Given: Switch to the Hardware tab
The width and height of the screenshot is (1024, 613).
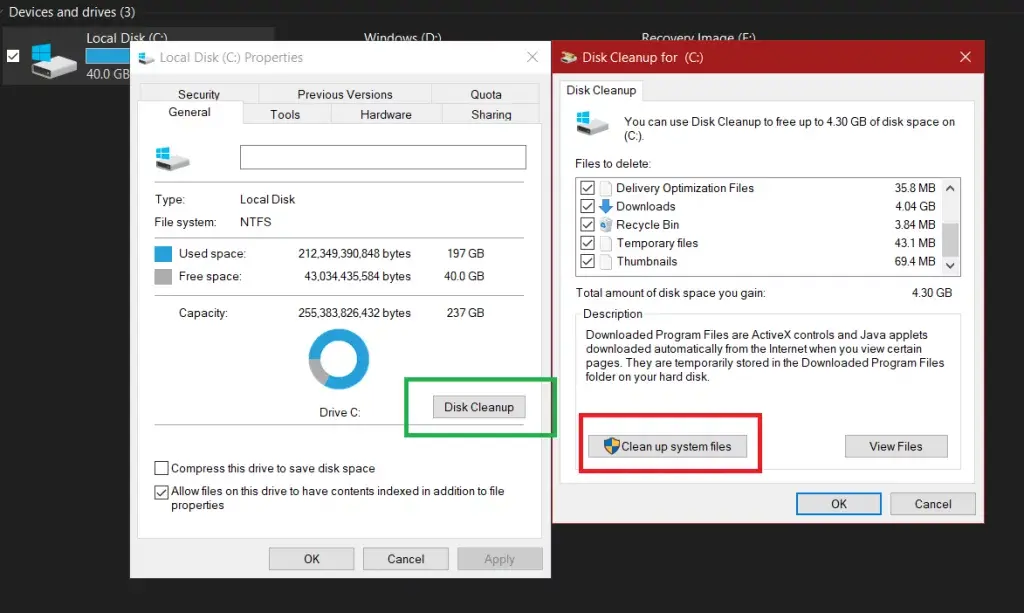Looking at the screenshot, I should tap(386, 114).
